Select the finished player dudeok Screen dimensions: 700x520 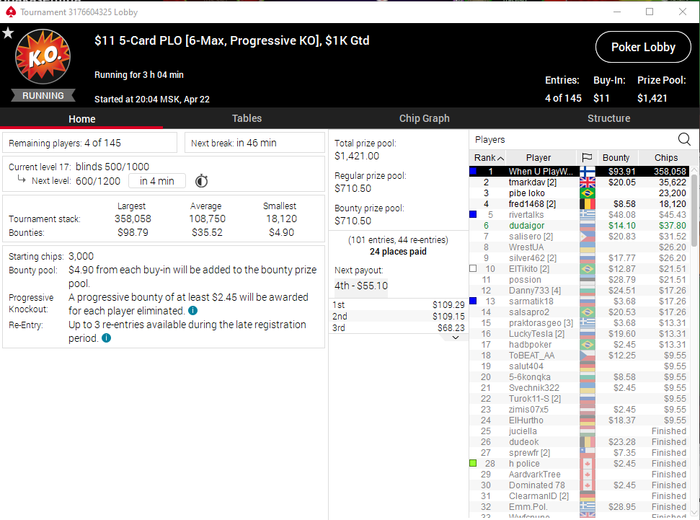tap(579, 442)
